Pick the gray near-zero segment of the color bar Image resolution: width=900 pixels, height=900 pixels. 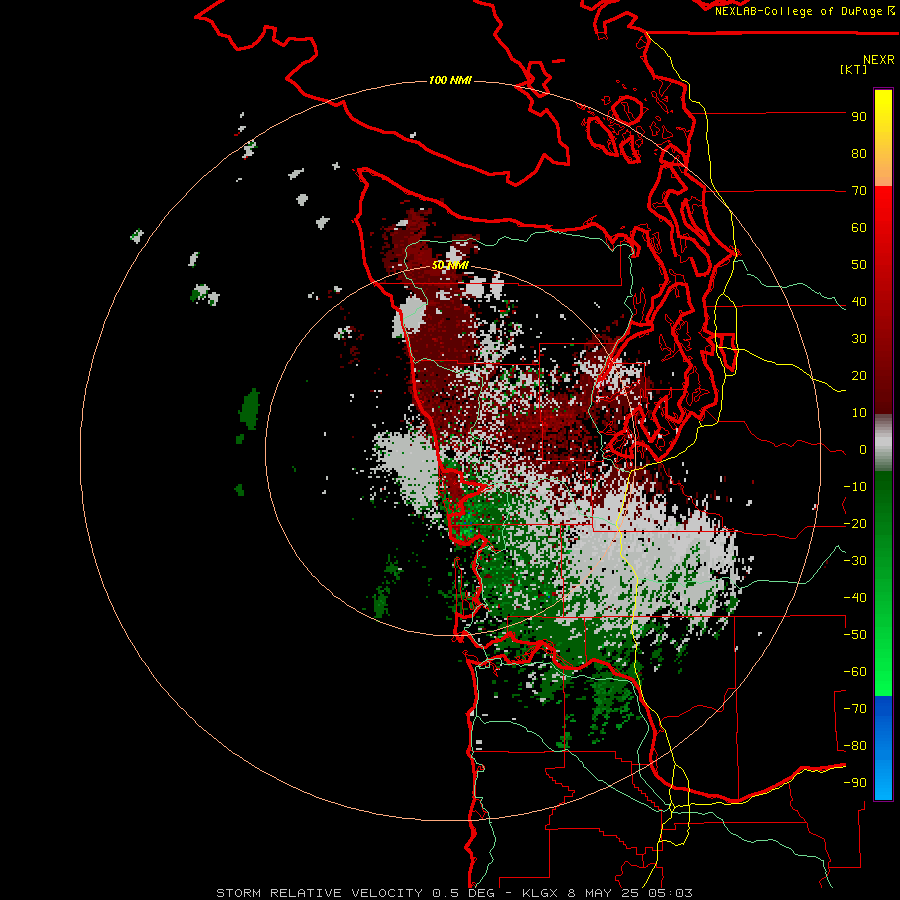click(883, 443)
